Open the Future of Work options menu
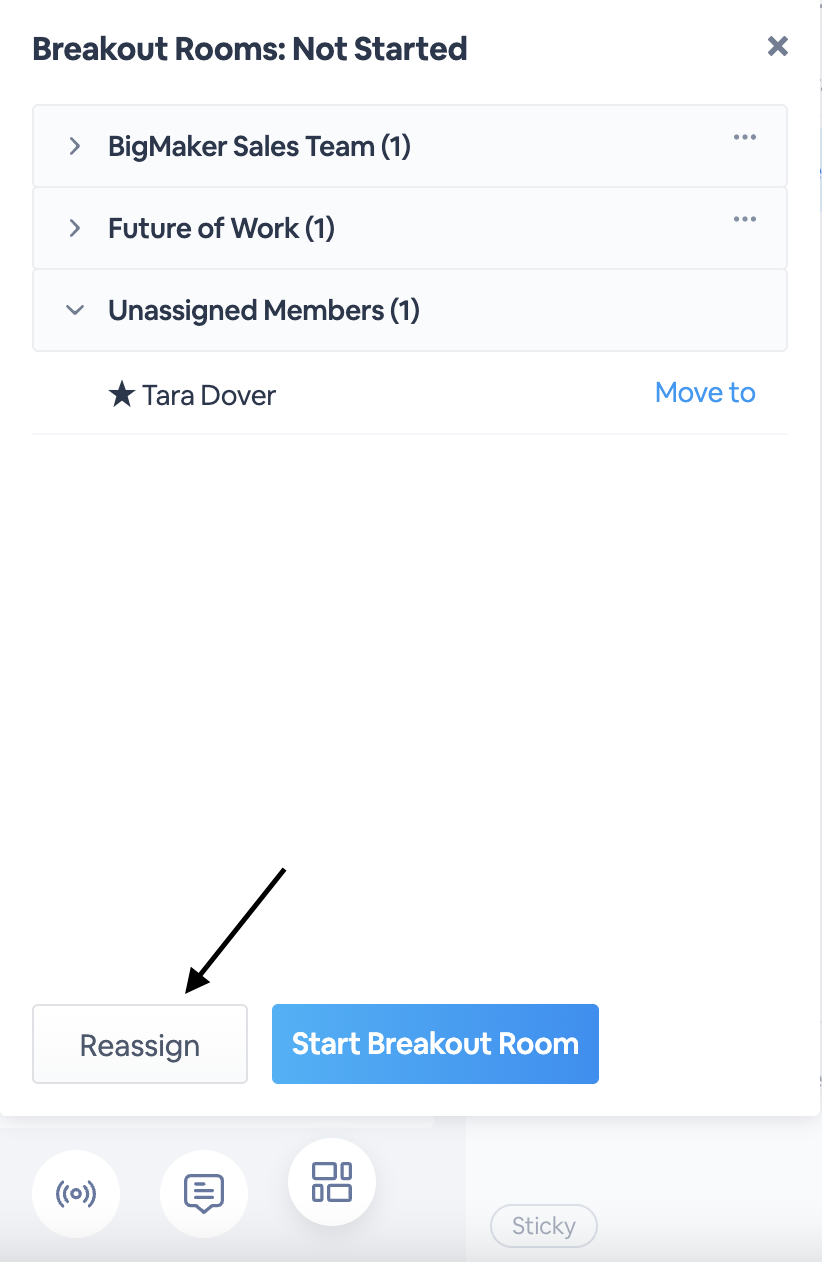The image size is (822, 1262). click(744, 219)
